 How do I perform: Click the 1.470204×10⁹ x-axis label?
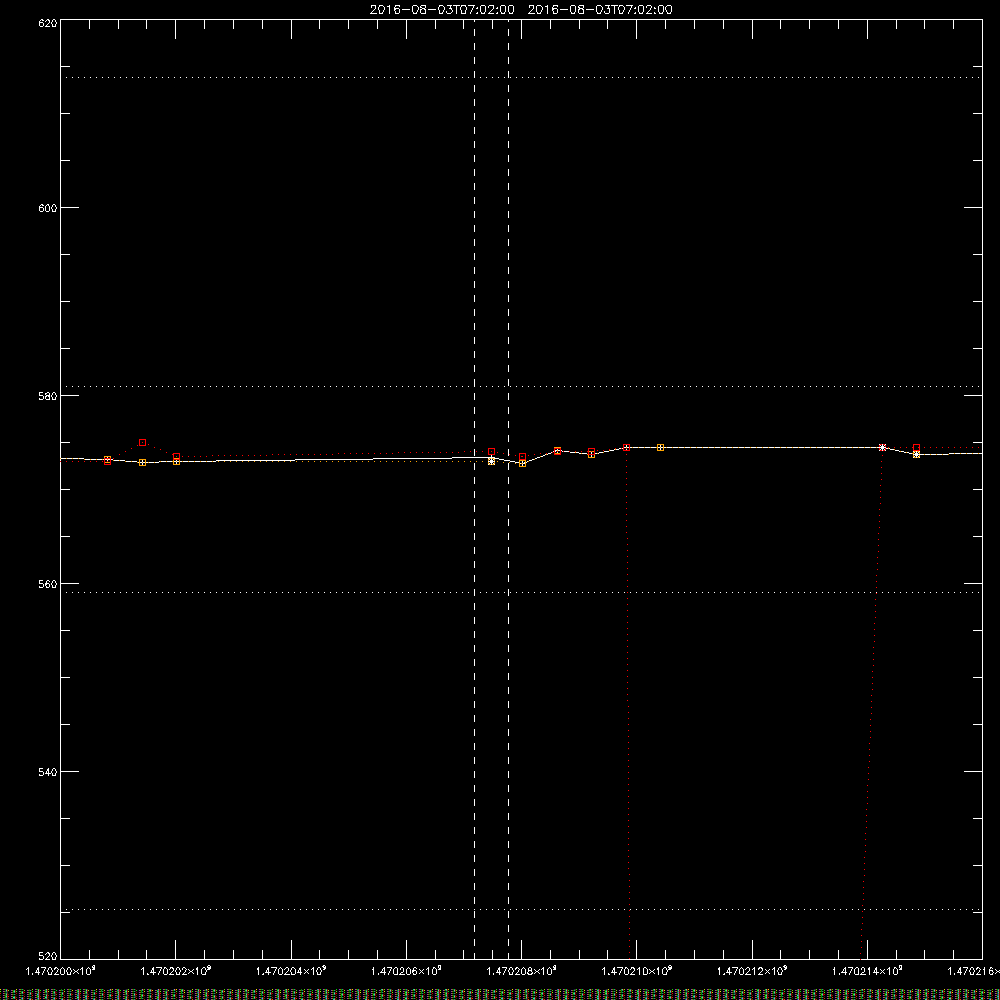pyautogui.click(x=291, y=971)
